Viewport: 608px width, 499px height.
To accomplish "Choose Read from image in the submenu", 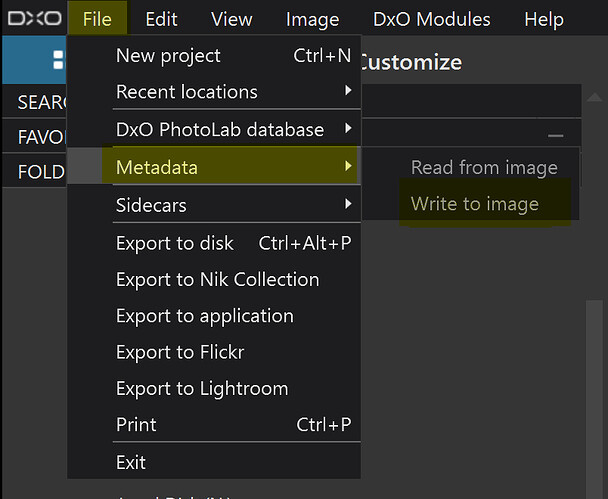I will pyautogui.click(x=484, y=167).
